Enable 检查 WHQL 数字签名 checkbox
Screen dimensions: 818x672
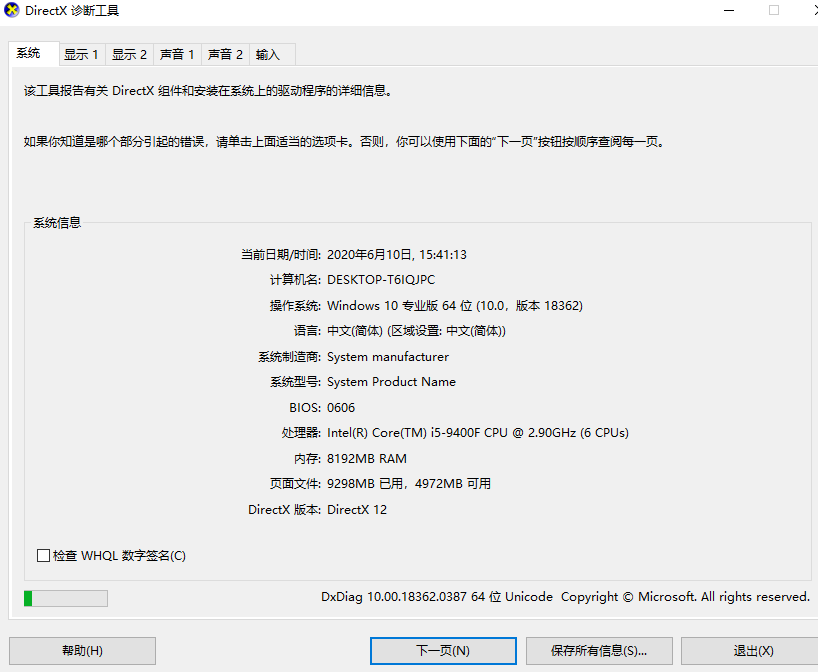coord(43,556)
